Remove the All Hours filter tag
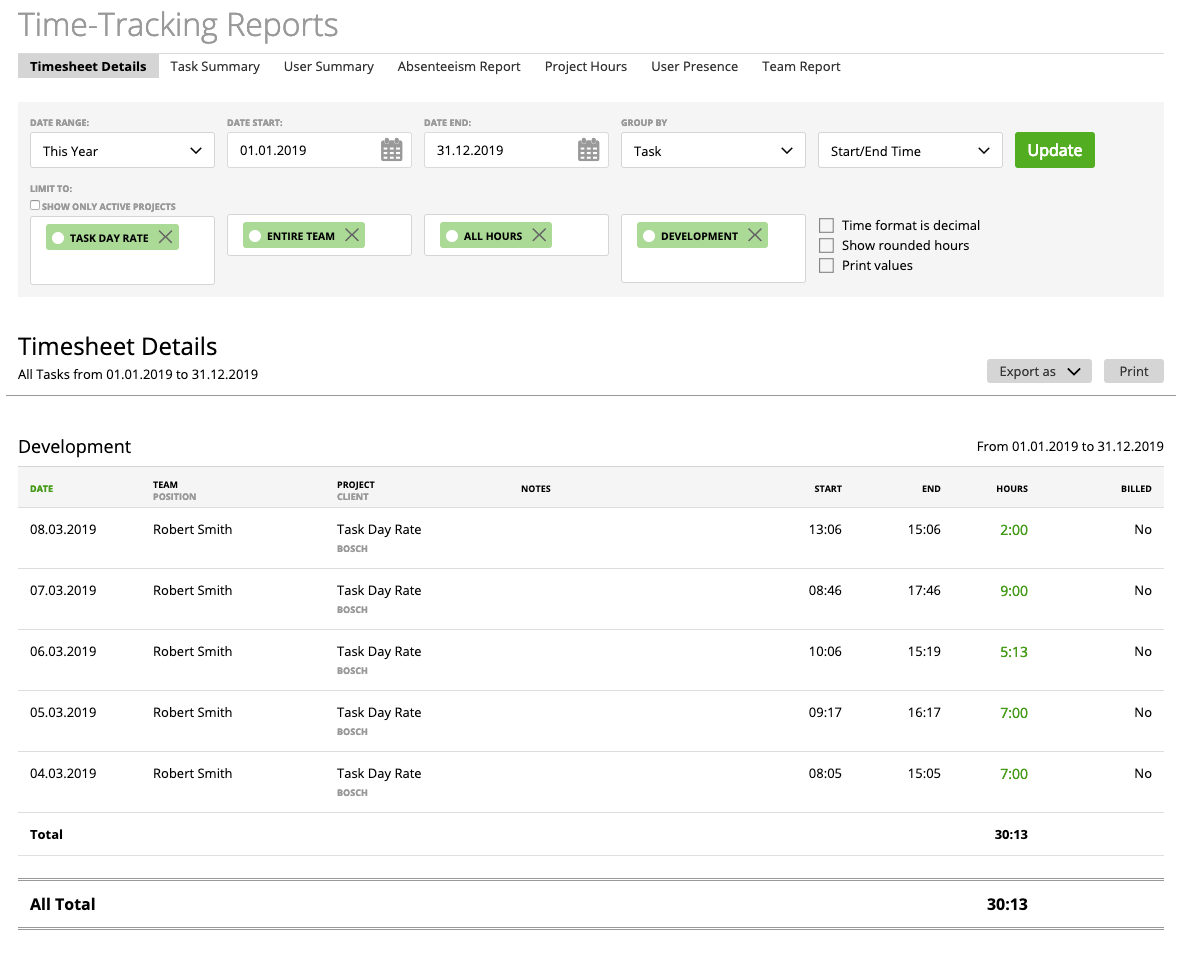 pos(539,235)
